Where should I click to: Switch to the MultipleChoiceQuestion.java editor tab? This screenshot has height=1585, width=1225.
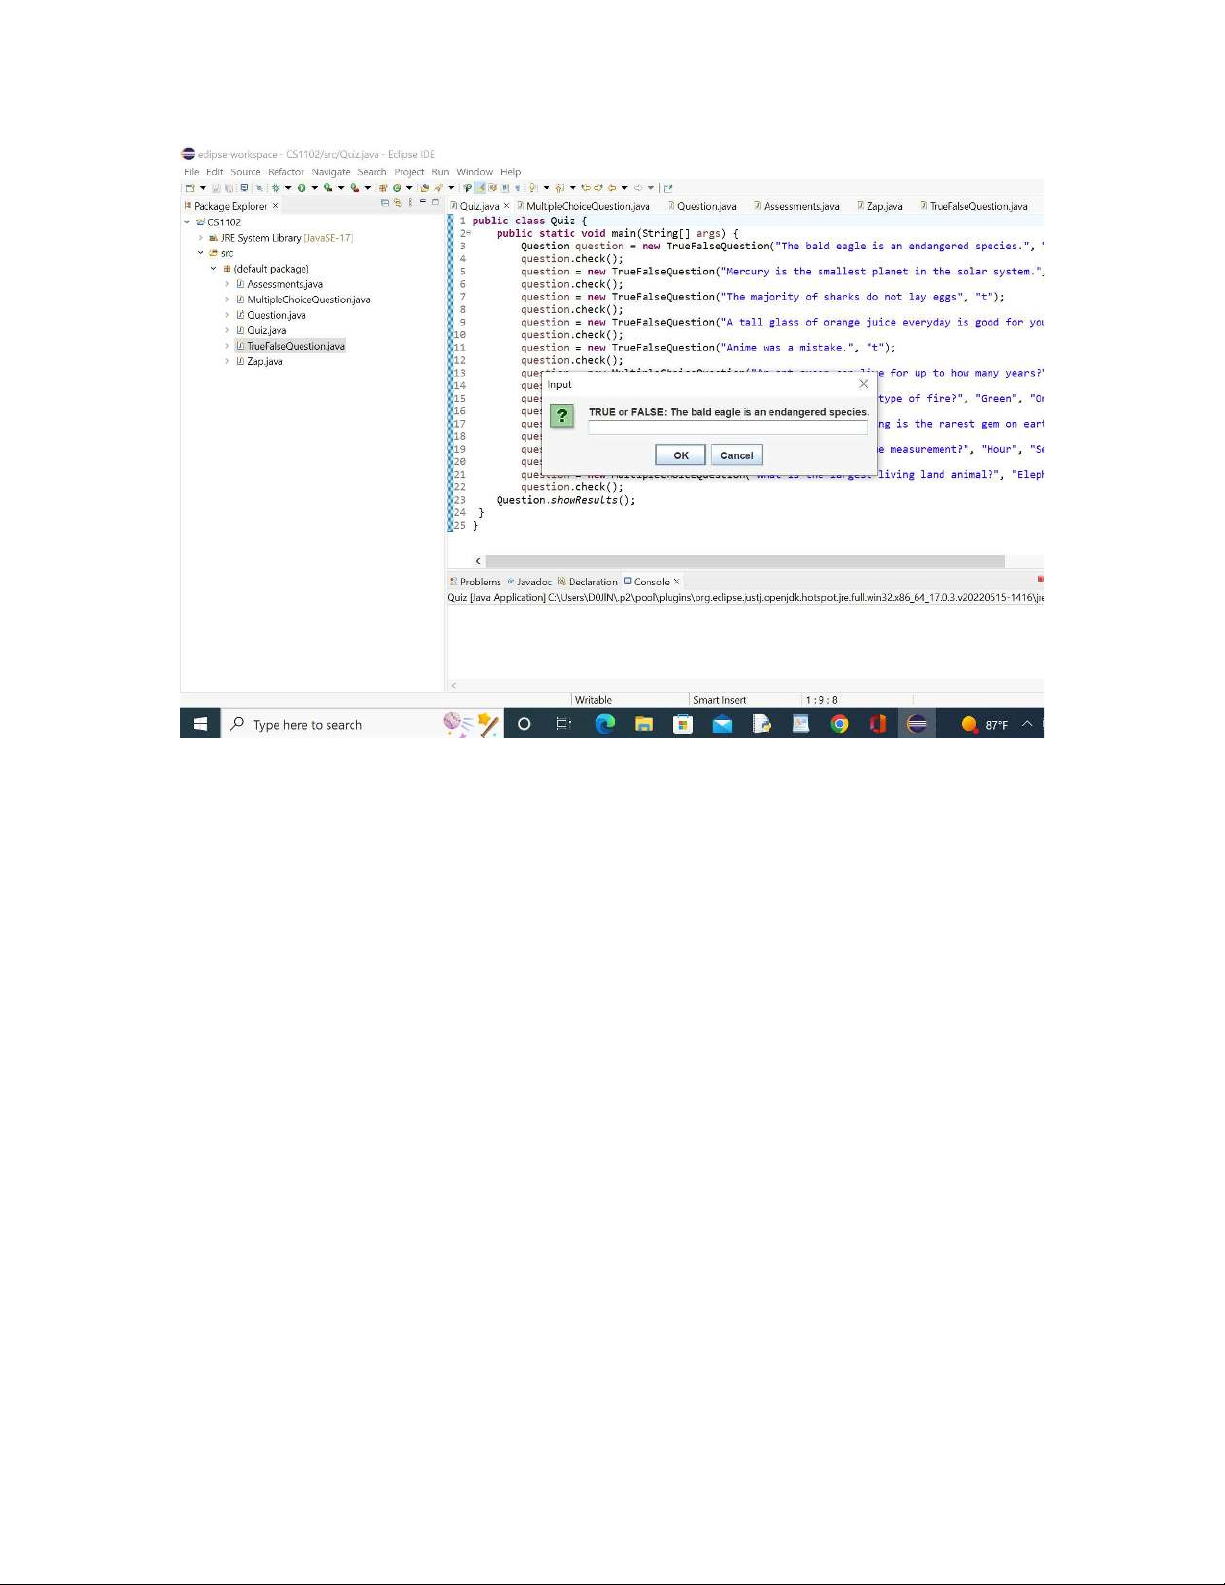point(588,206)
